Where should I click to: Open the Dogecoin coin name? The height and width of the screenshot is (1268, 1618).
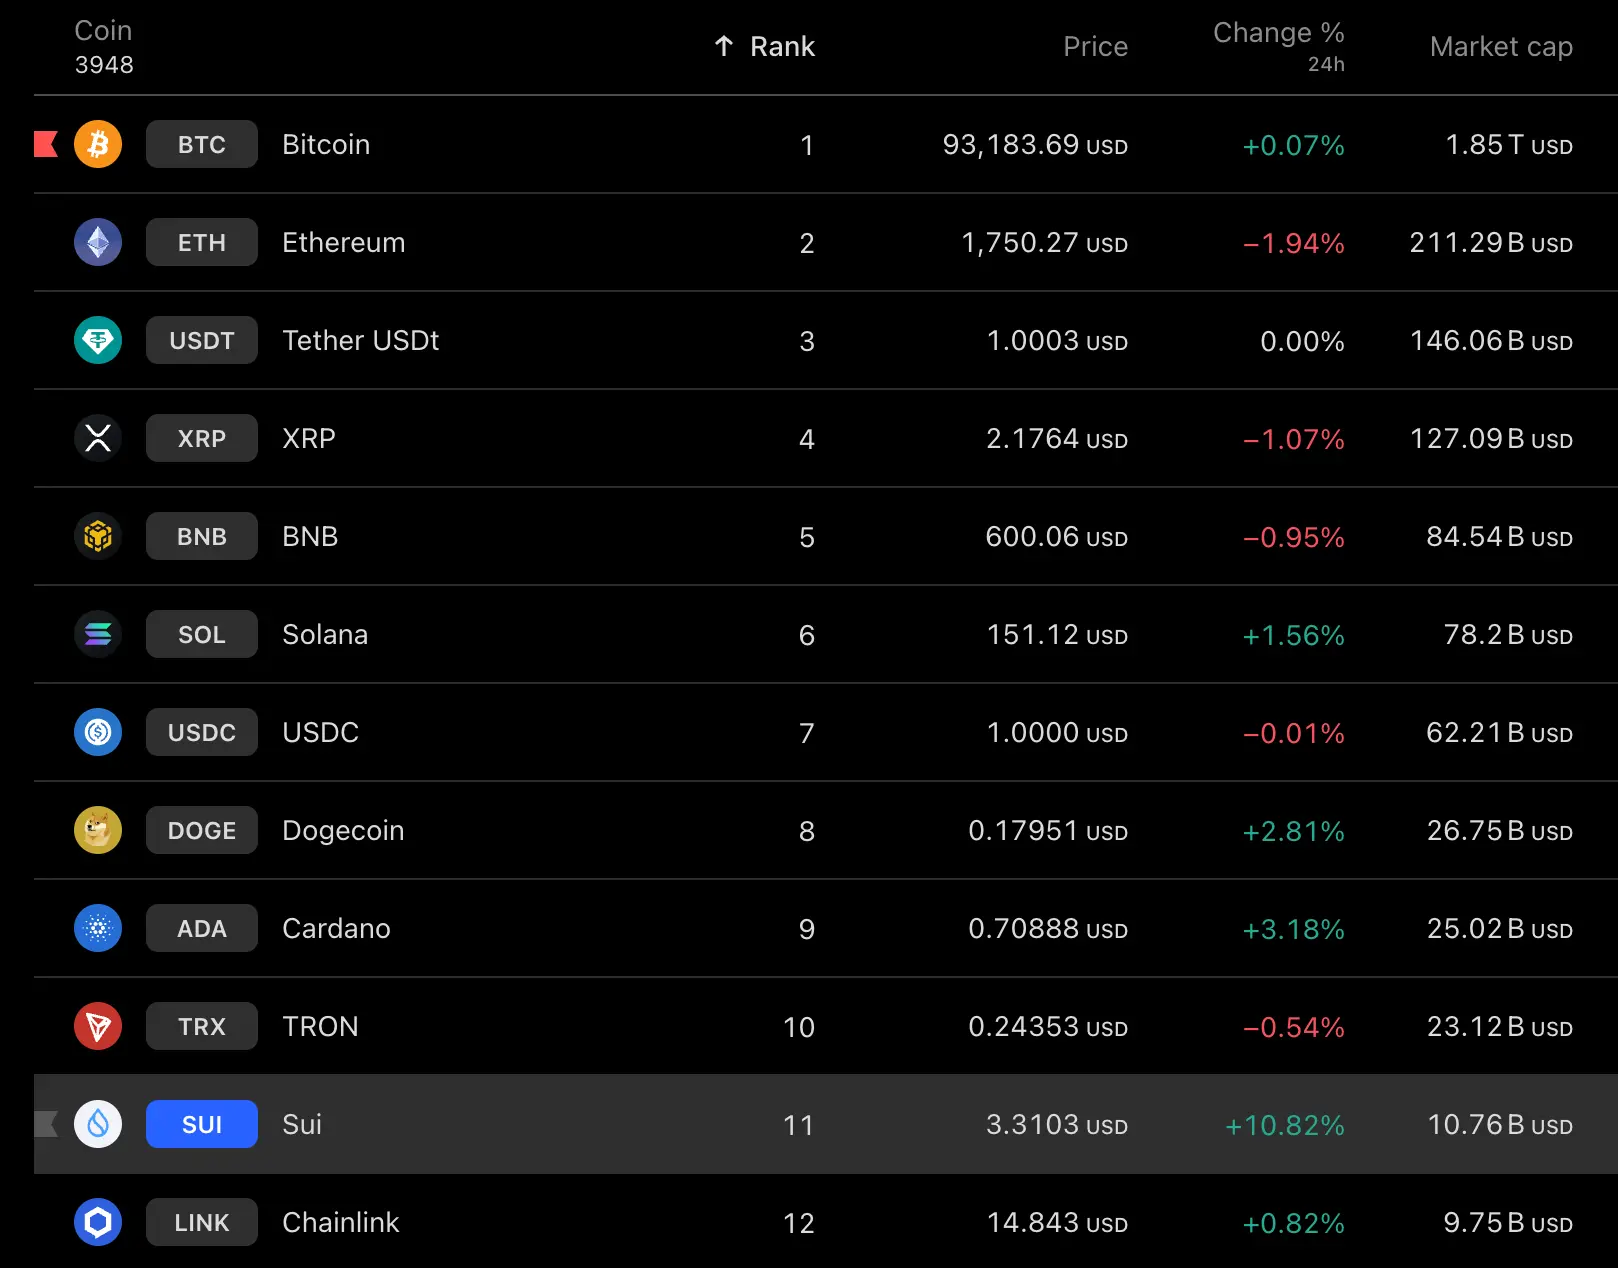point(343,831)
